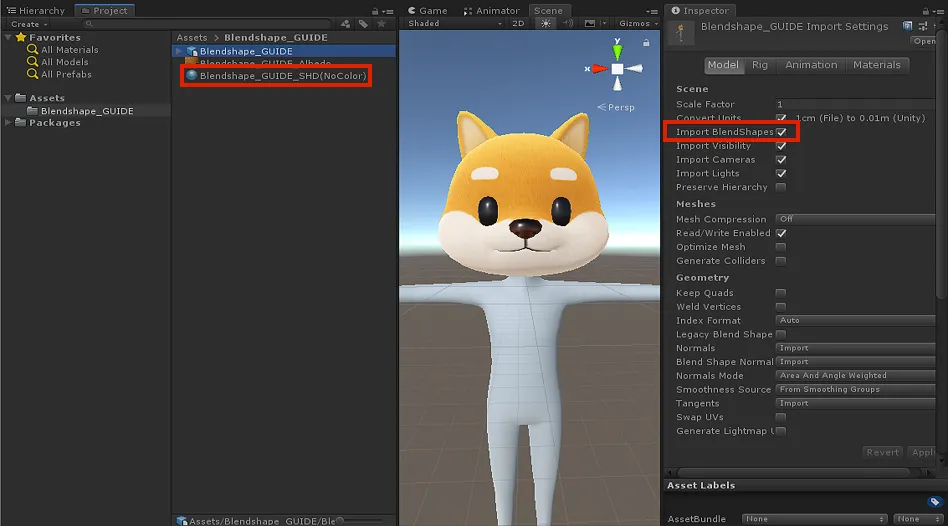Enable the Preserve Hierarchy checkbox

point(781,187)
